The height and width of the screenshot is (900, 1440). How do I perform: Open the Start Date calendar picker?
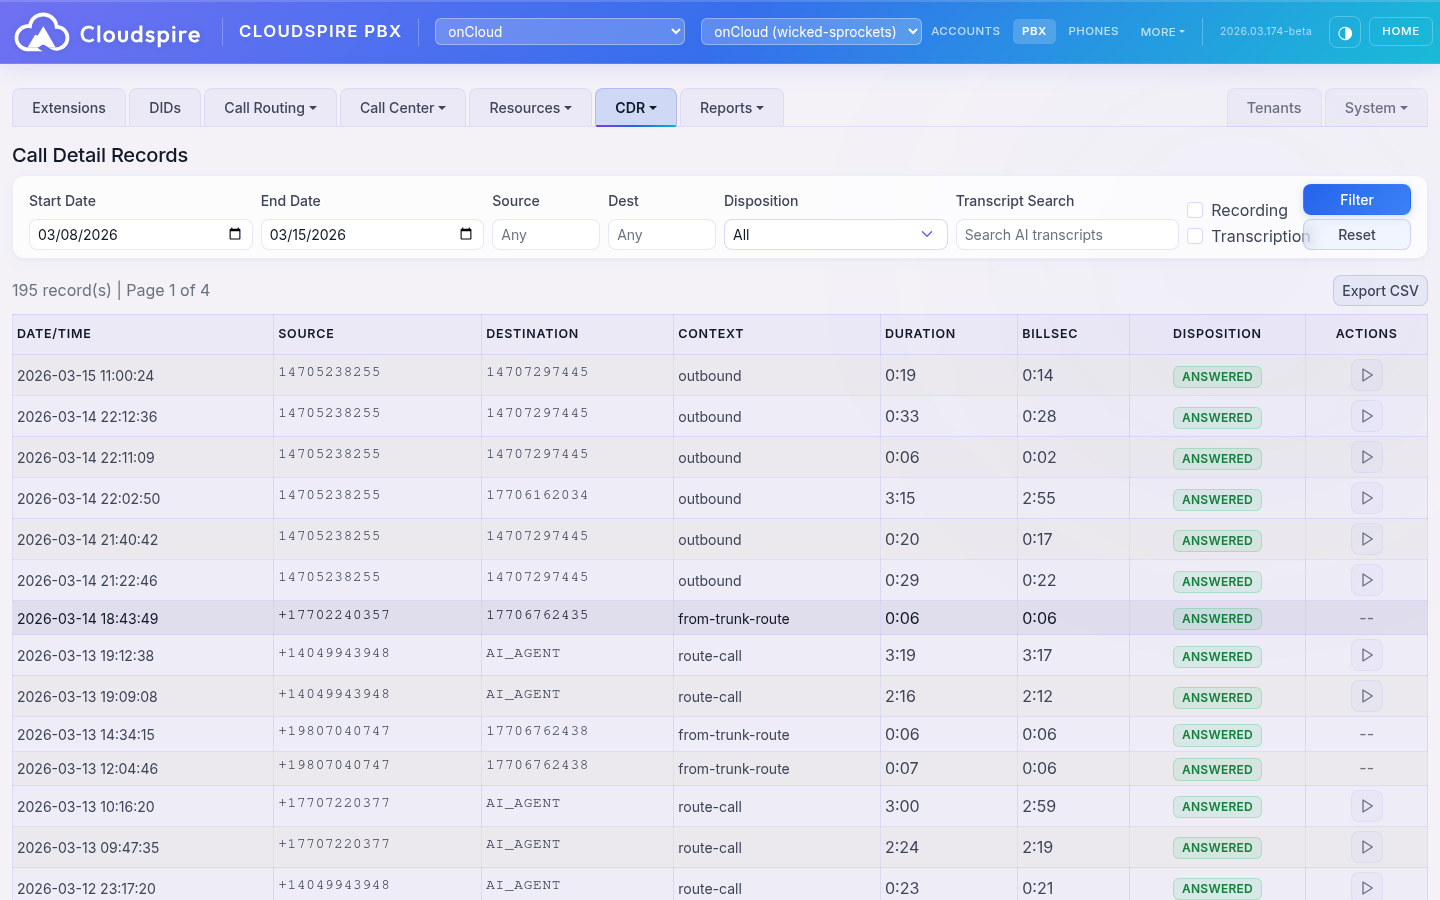click(235, 234)
